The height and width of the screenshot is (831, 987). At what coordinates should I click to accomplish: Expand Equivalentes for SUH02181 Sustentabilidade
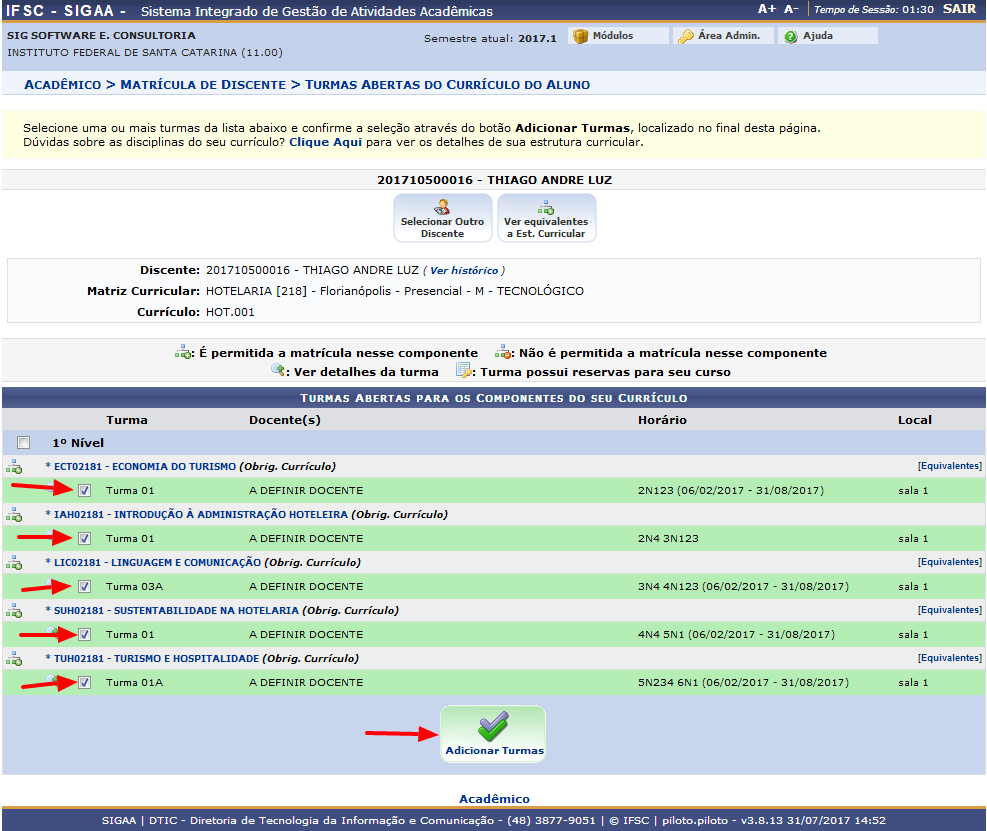949,610
